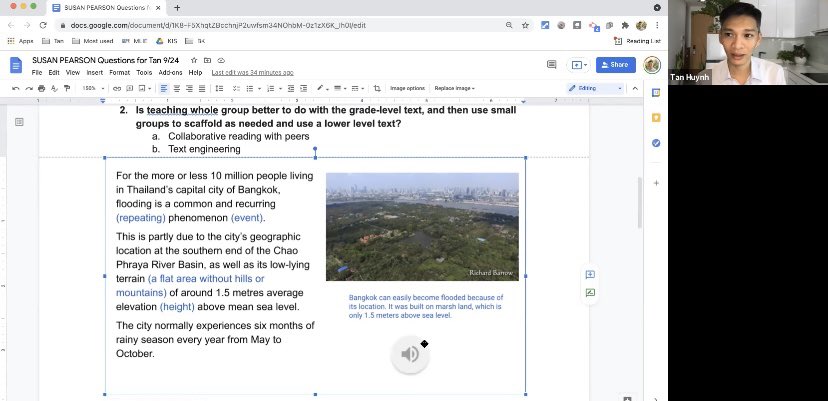Play the audio speaker button

pos(410,354)
